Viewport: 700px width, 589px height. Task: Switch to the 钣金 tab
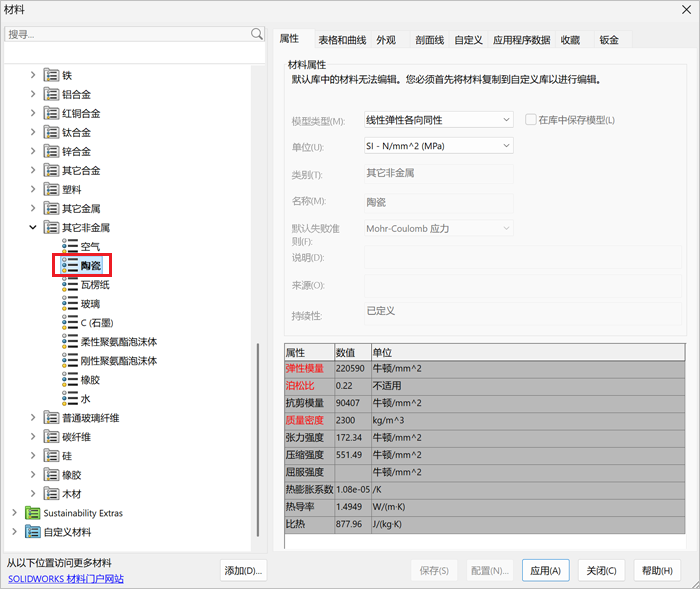(x=609, y=40)
